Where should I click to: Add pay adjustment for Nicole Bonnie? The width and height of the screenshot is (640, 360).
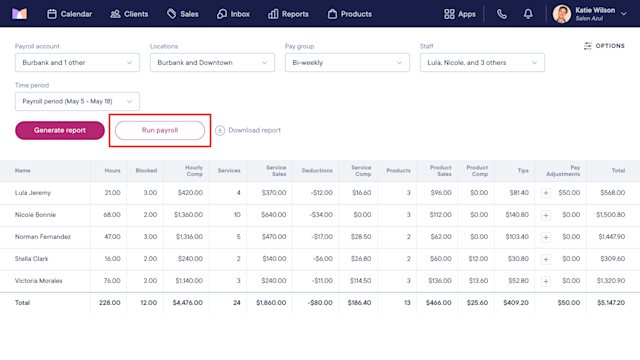(546, 215)
